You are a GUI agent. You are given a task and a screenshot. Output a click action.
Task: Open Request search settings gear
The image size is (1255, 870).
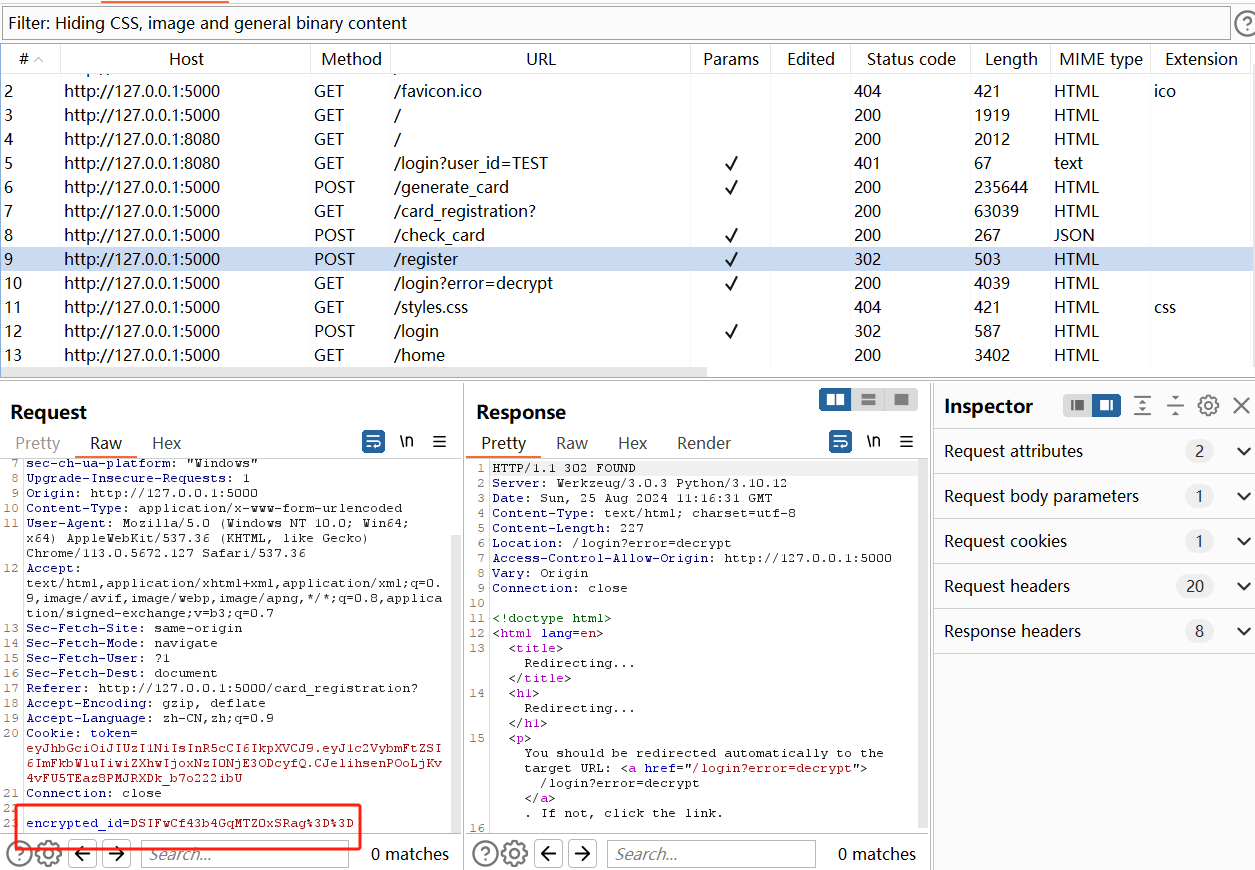(48, 853)
